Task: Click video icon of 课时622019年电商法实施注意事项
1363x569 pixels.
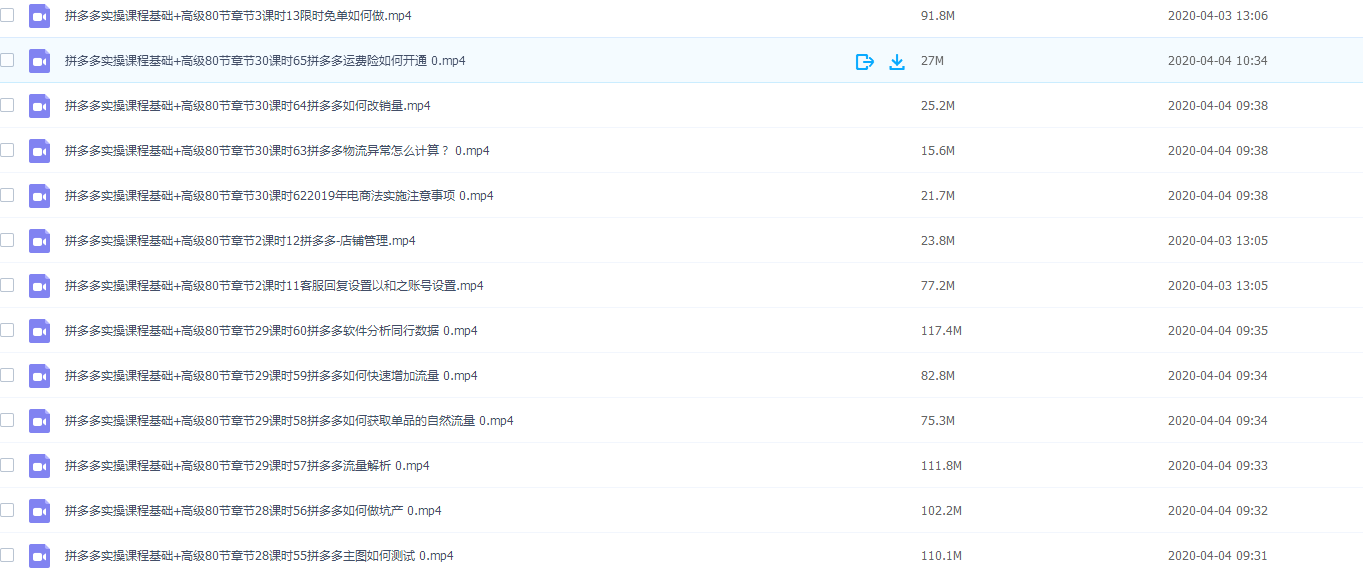Action: click(x=39, y=196)
